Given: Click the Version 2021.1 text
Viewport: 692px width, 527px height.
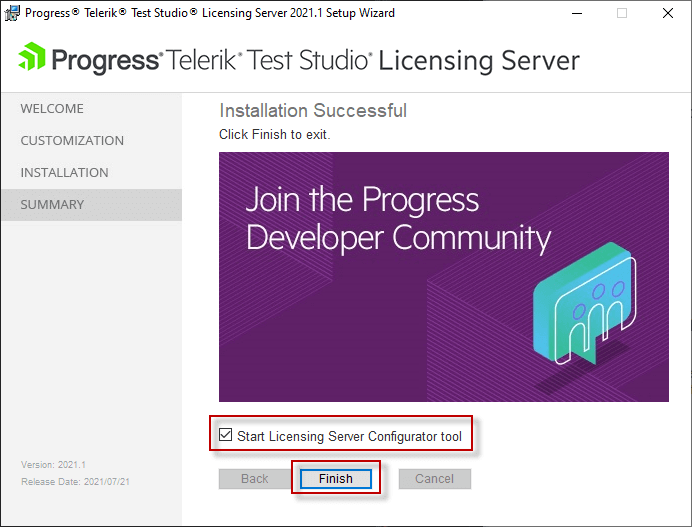Looking at the screenshot, I should tap(53, 464).
